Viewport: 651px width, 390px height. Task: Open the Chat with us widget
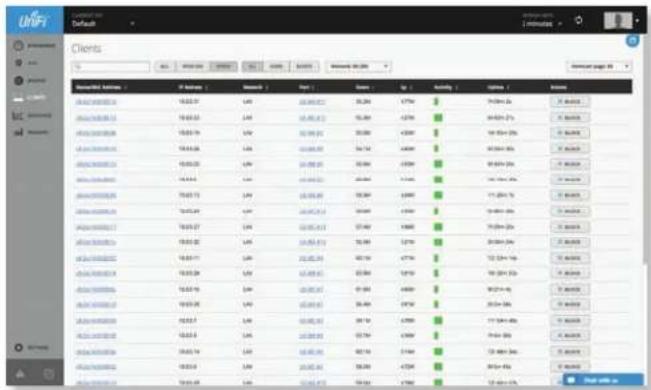pyautogui.click(x=603, y=380)
